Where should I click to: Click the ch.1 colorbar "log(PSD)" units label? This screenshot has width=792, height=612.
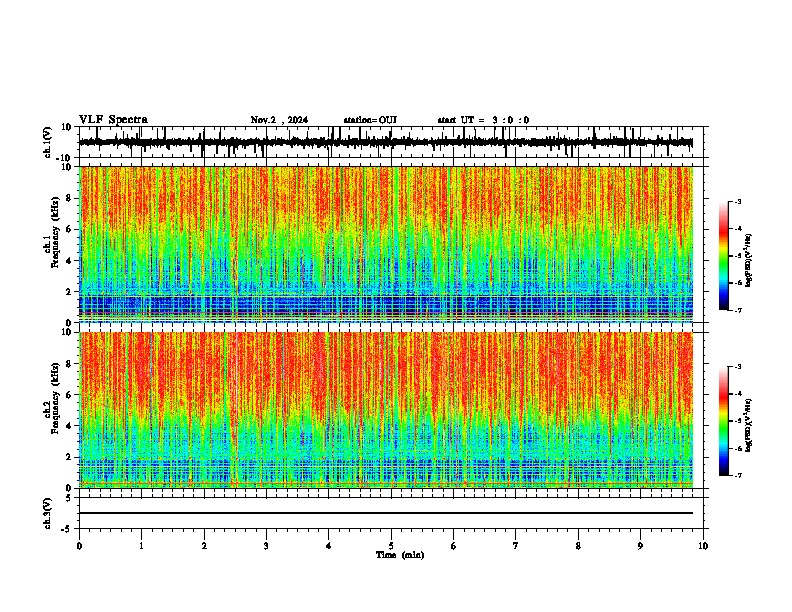pos(749,261)
